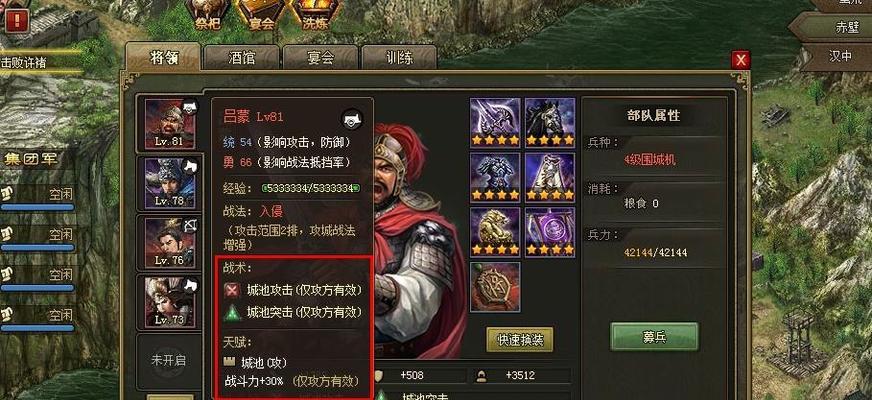The width and height of the screenshot is (872, 400).
Task: Open the 宴会 tab in the panel
Action: (320, 58)
